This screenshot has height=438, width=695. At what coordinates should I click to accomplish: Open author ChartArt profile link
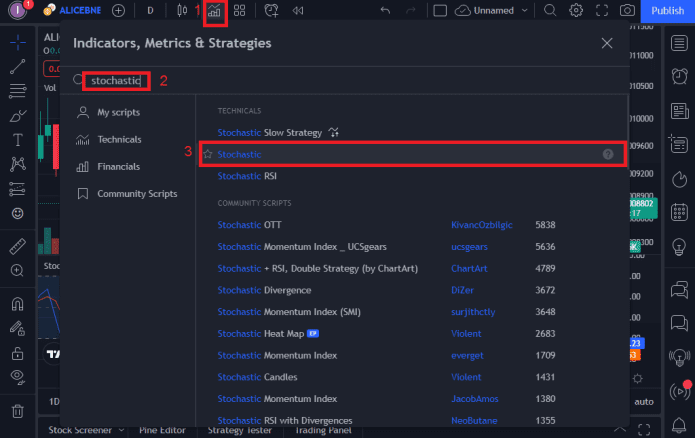tap(469, 268)
